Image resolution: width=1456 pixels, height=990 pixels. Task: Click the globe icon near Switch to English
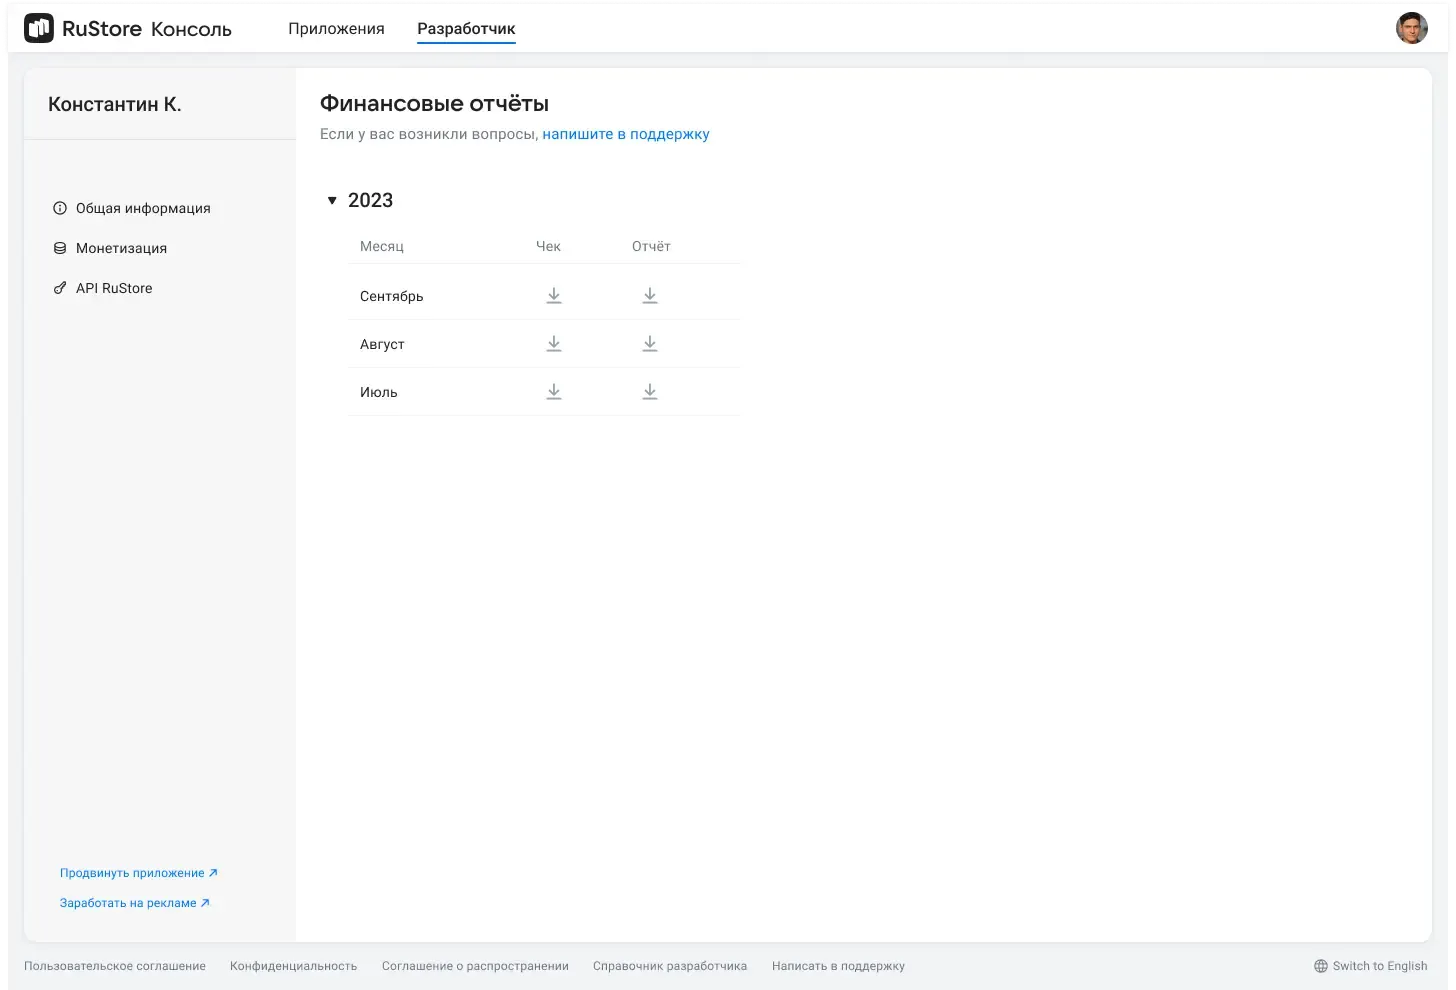pos(1321,966)
